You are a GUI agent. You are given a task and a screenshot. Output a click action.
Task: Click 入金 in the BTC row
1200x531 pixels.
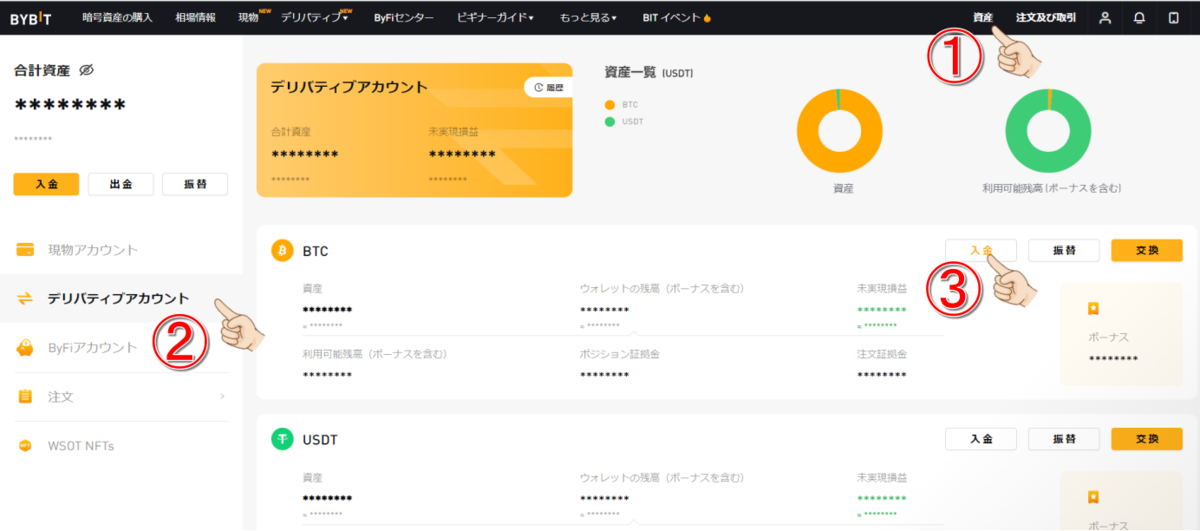pos(981,250)
